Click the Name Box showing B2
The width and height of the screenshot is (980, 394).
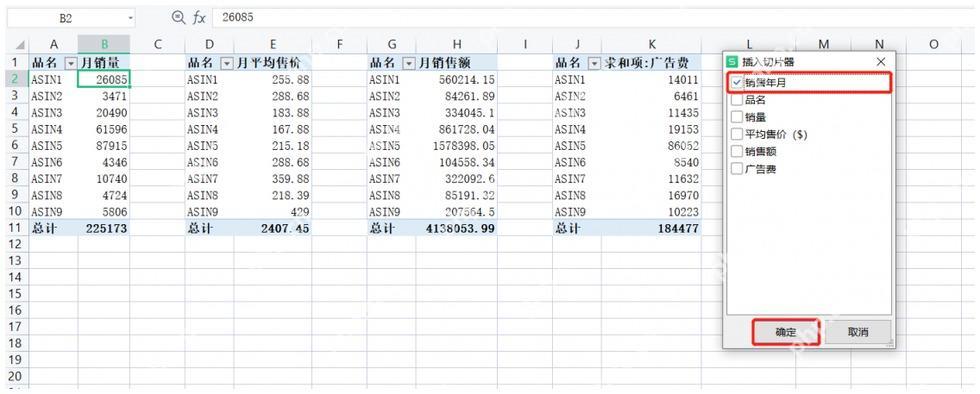[66, 18]
